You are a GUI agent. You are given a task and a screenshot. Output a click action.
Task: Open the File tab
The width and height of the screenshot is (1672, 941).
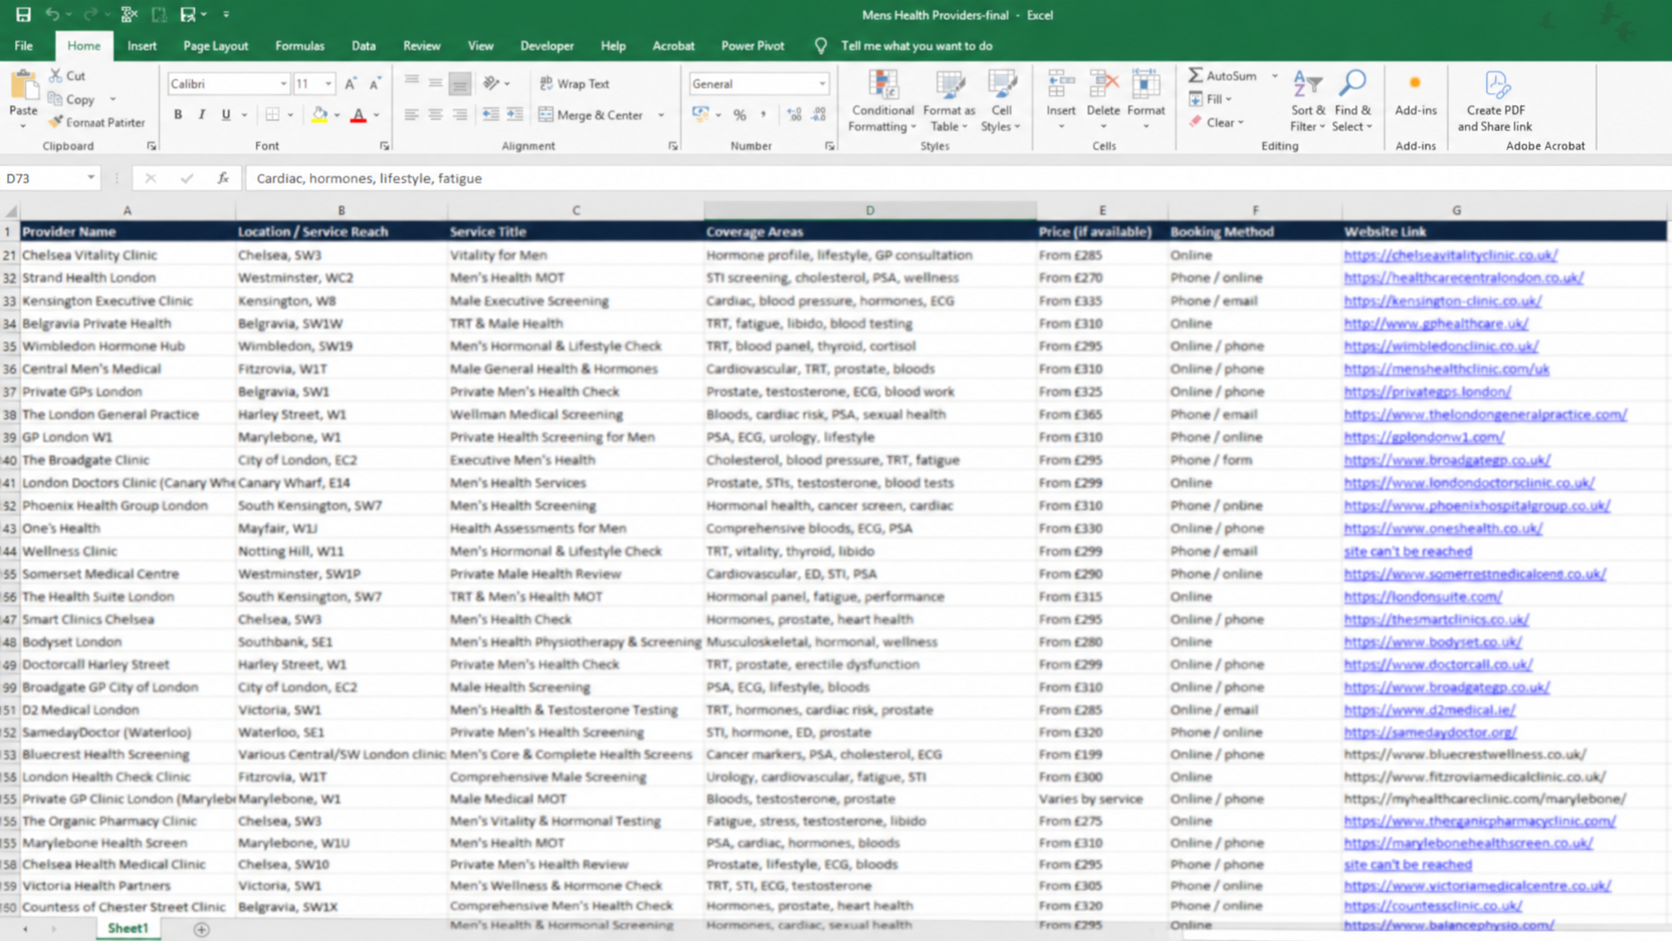point(23,46)
